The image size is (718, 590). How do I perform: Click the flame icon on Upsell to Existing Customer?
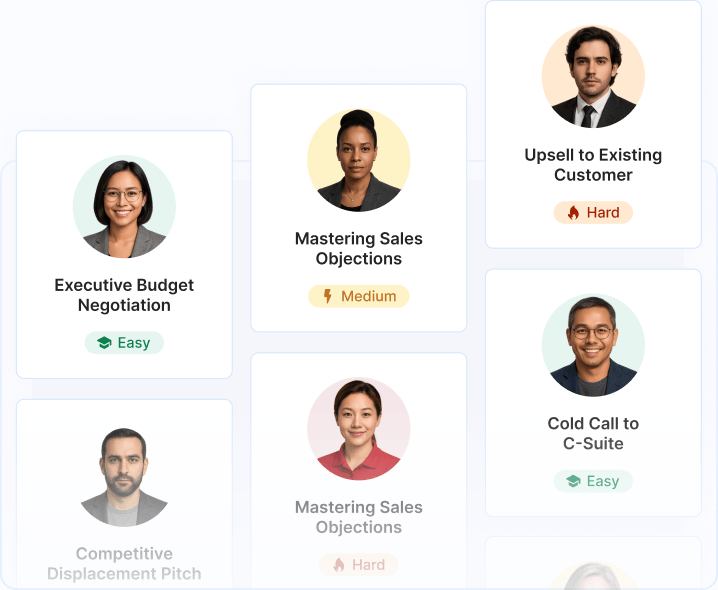573,213
